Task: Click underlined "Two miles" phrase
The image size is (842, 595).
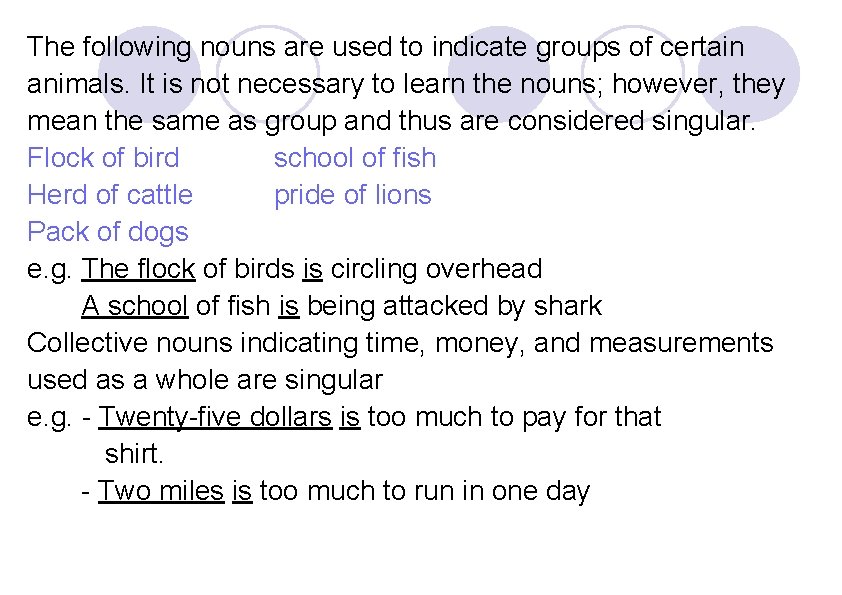Action: coord(161,491)
